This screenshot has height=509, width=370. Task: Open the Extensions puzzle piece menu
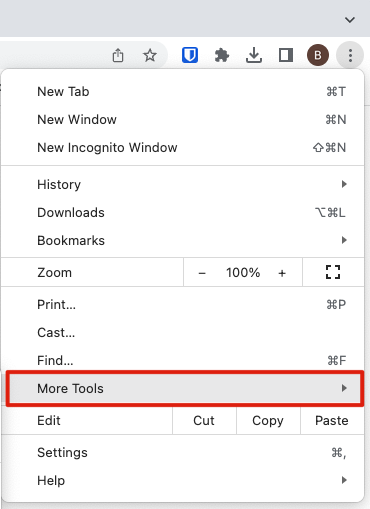pos(222,55)
